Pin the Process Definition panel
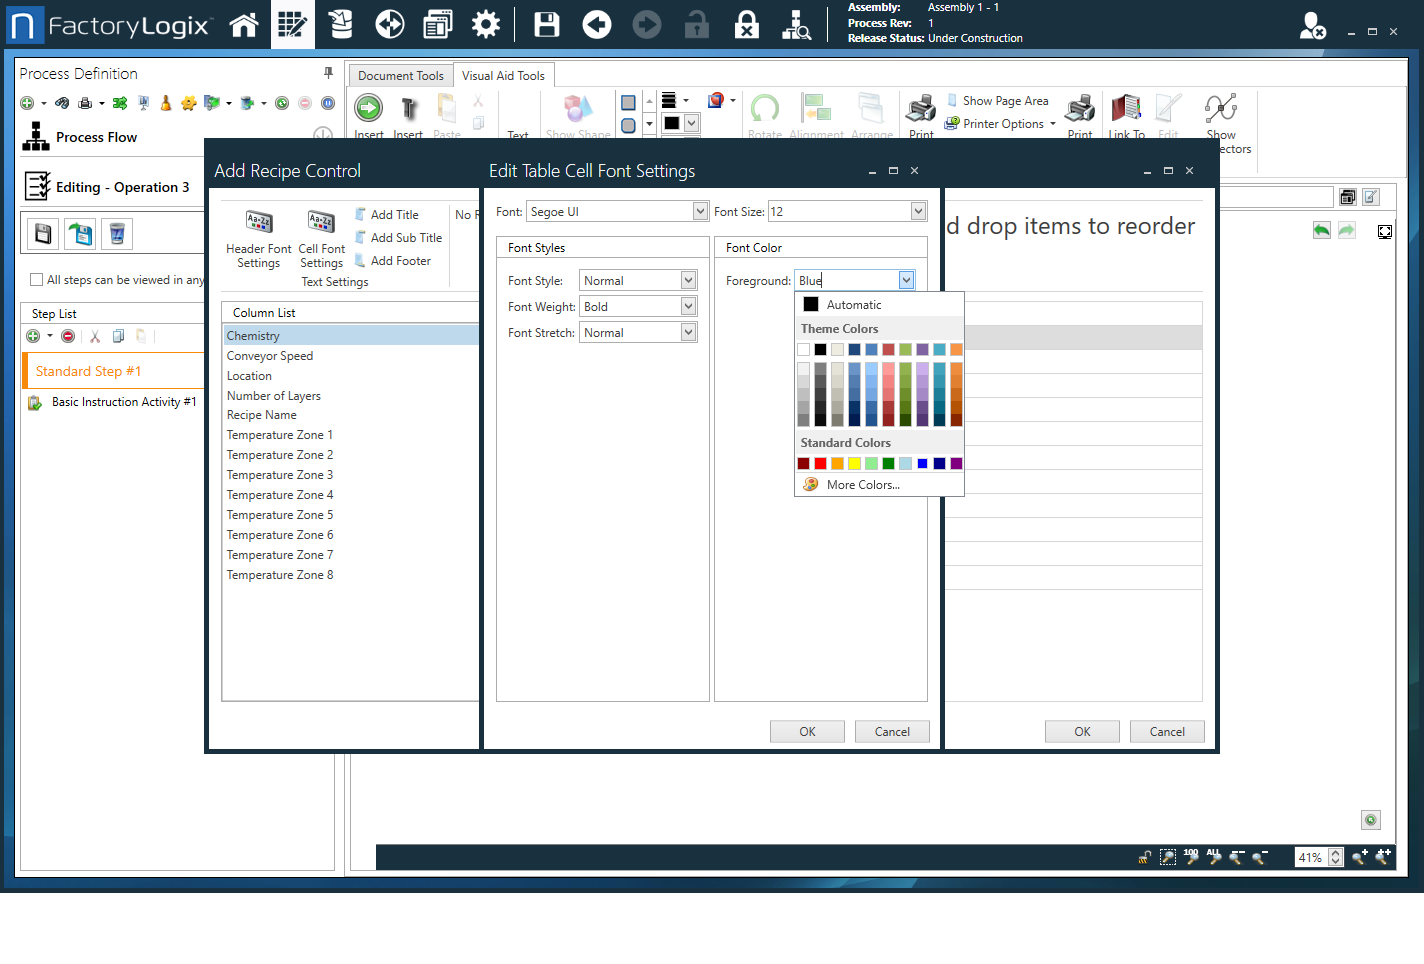Viewport: 1424px width, 964px height. [327, 72]
